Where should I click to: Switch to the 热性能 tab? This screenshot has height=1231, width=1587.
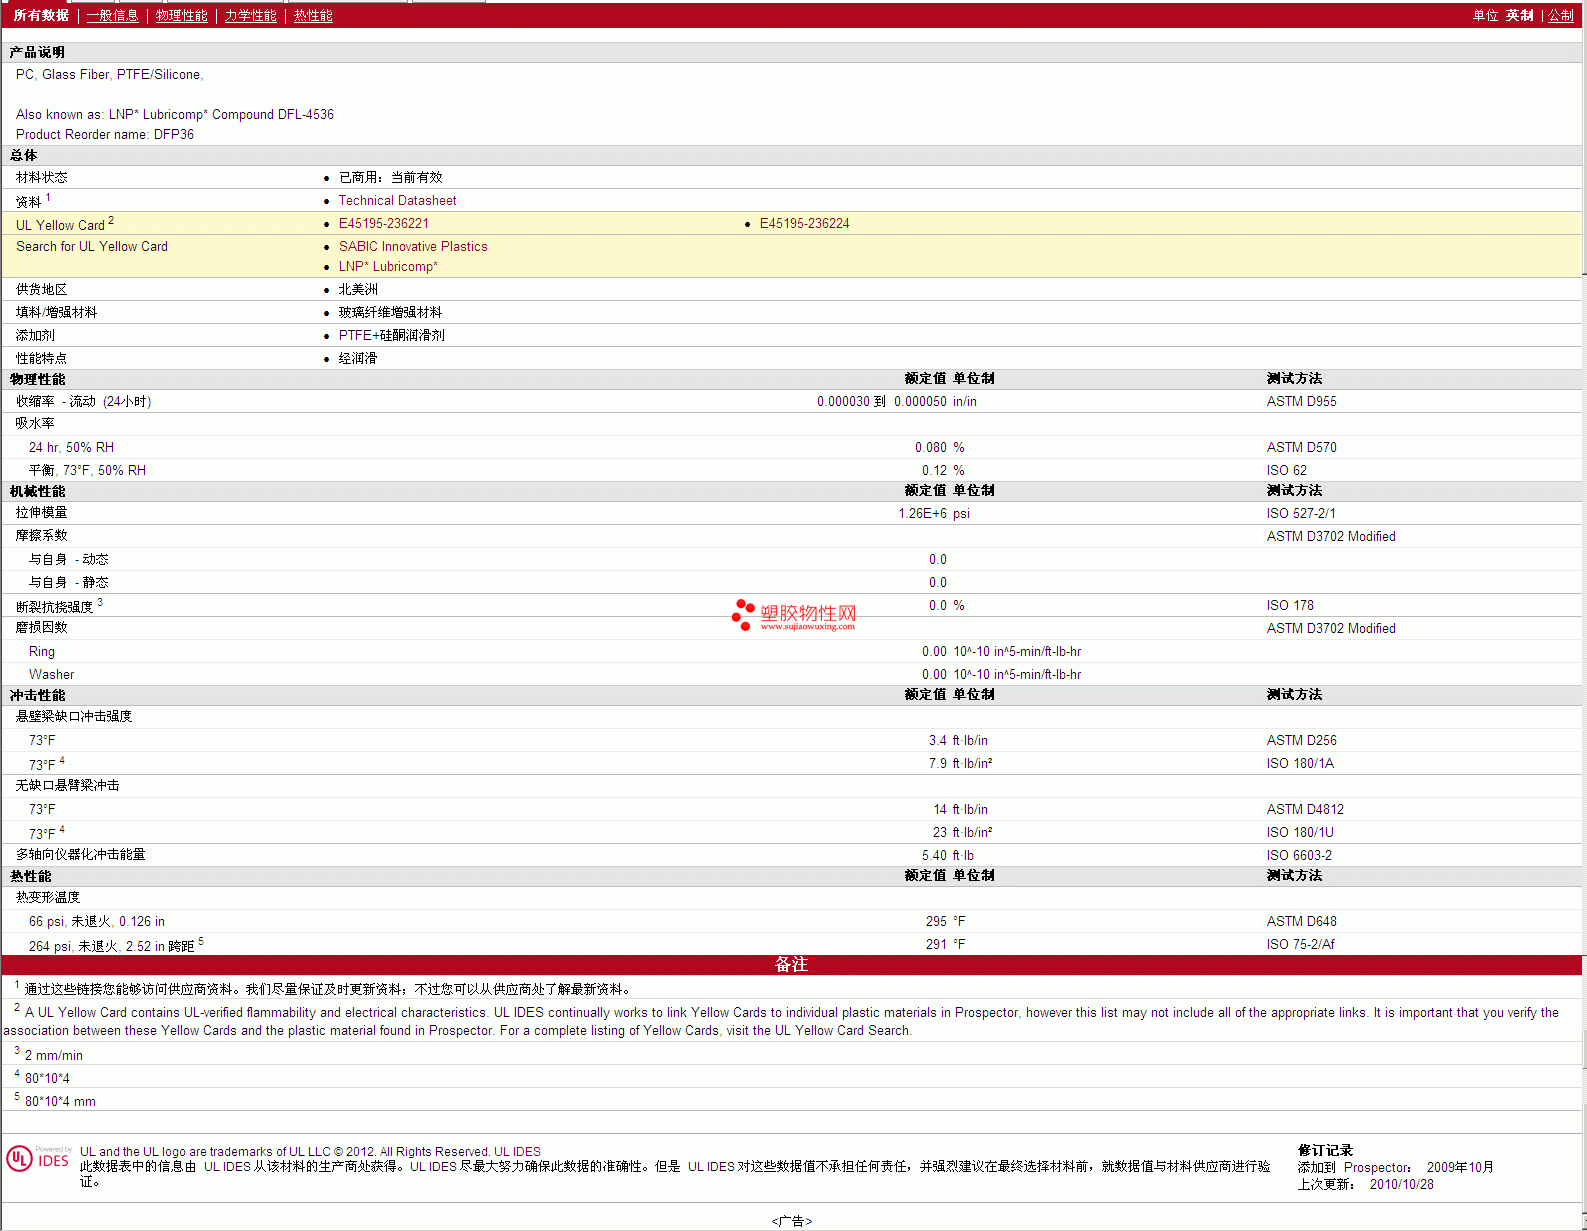point(313,16)
